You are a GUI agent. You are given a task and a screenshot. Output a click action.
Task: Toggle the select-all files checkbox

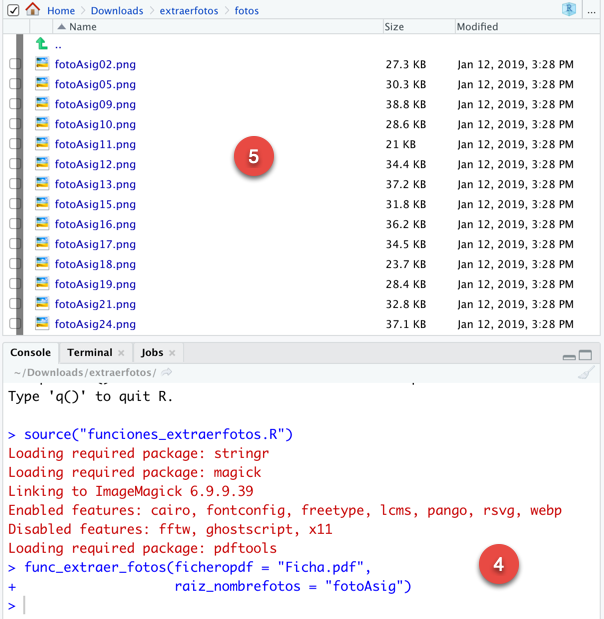pos(13,10)
